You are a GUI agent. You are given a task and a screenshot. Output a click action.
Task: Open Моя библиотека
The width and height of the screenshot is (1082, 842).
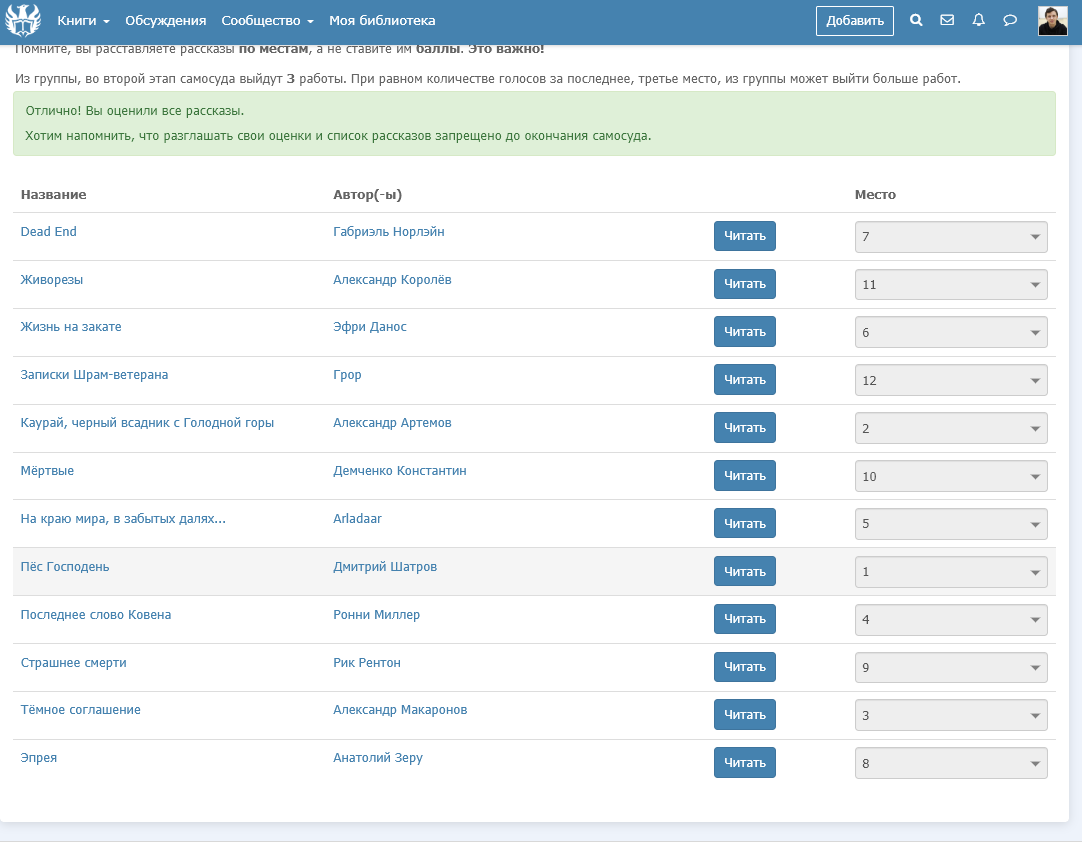(382, 20)
